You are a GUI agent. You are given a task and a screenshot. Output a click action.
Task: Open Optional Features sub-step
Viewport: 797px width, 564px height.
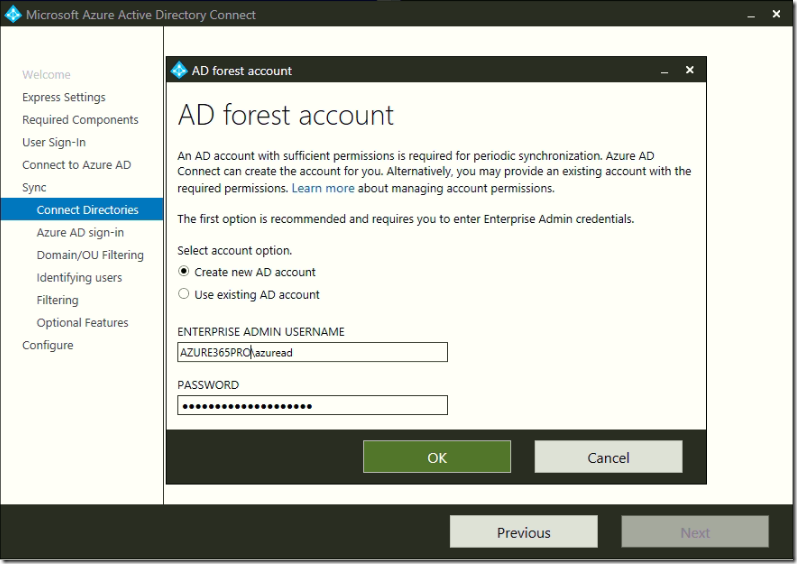pyautogui.click(x=82, y=323)
